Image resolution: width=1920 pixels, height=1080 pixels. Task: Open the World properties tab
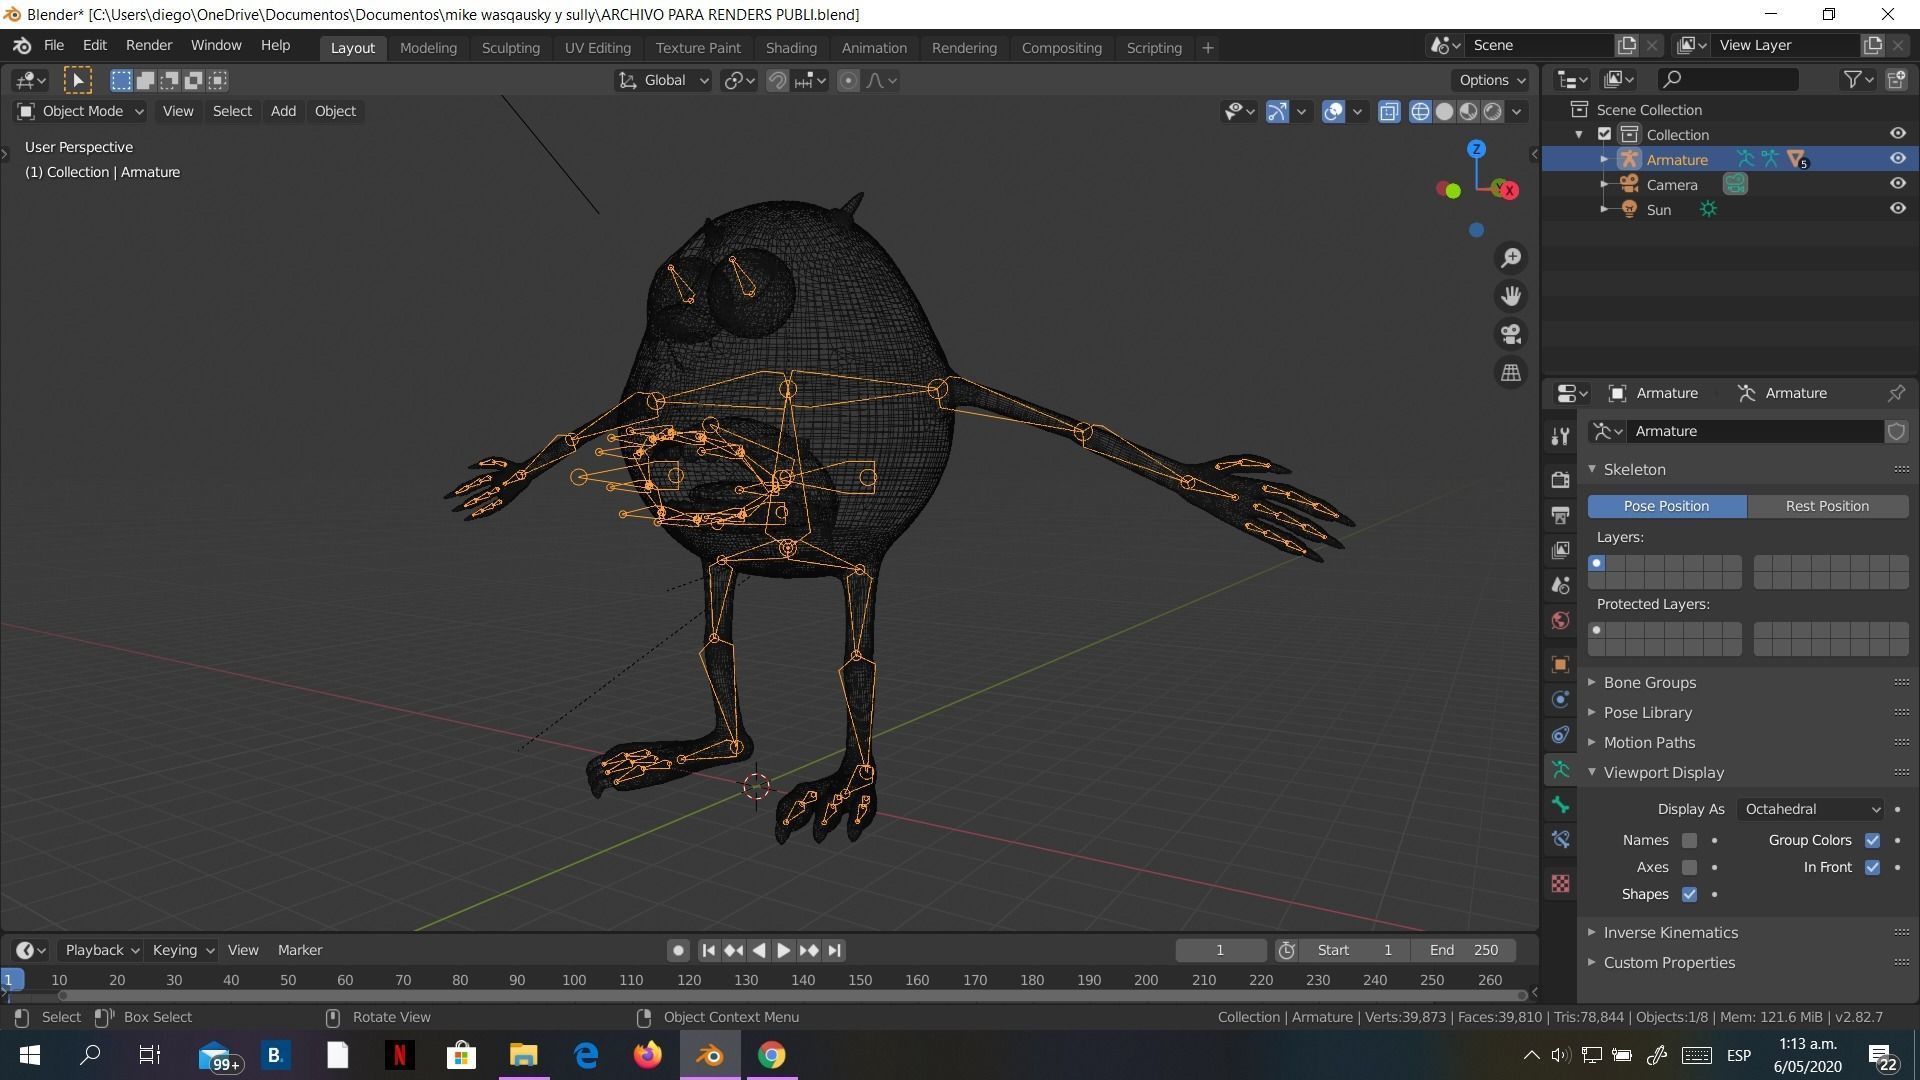click(1560, 620)
